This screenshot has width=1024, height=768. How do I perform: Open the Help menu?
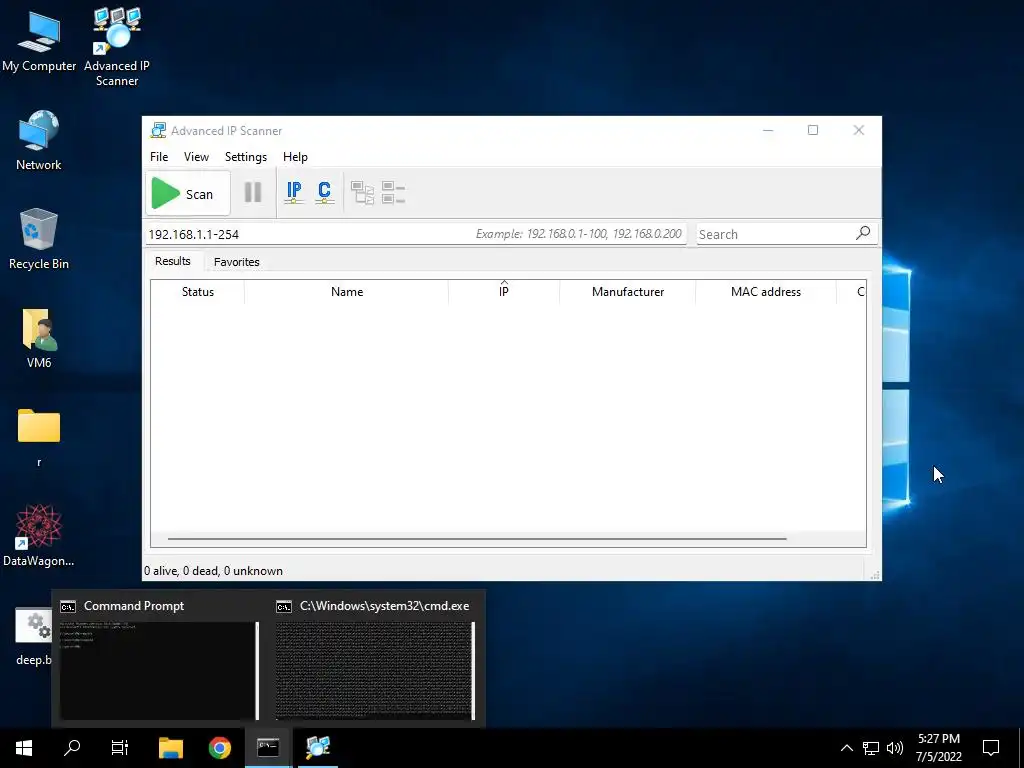click(295, 157)
